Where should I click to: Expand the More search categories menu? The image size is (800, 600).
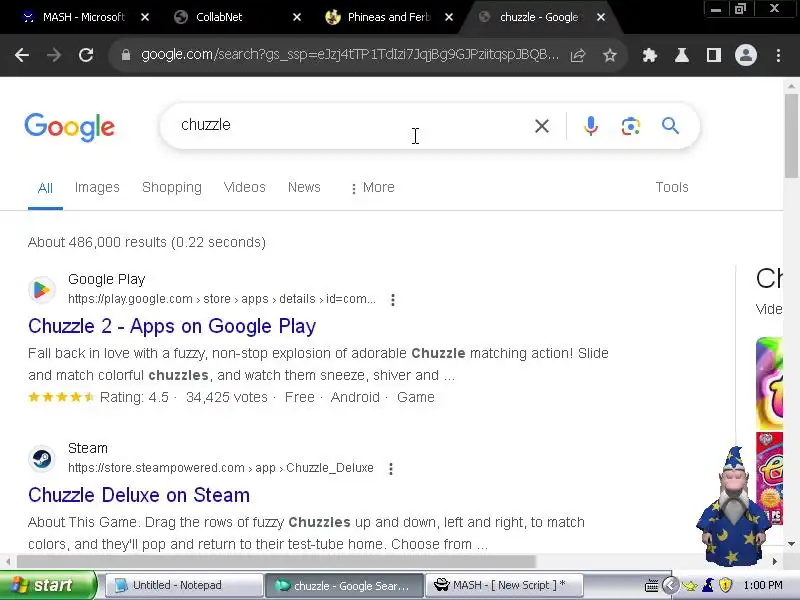click(x=372, y=188)
